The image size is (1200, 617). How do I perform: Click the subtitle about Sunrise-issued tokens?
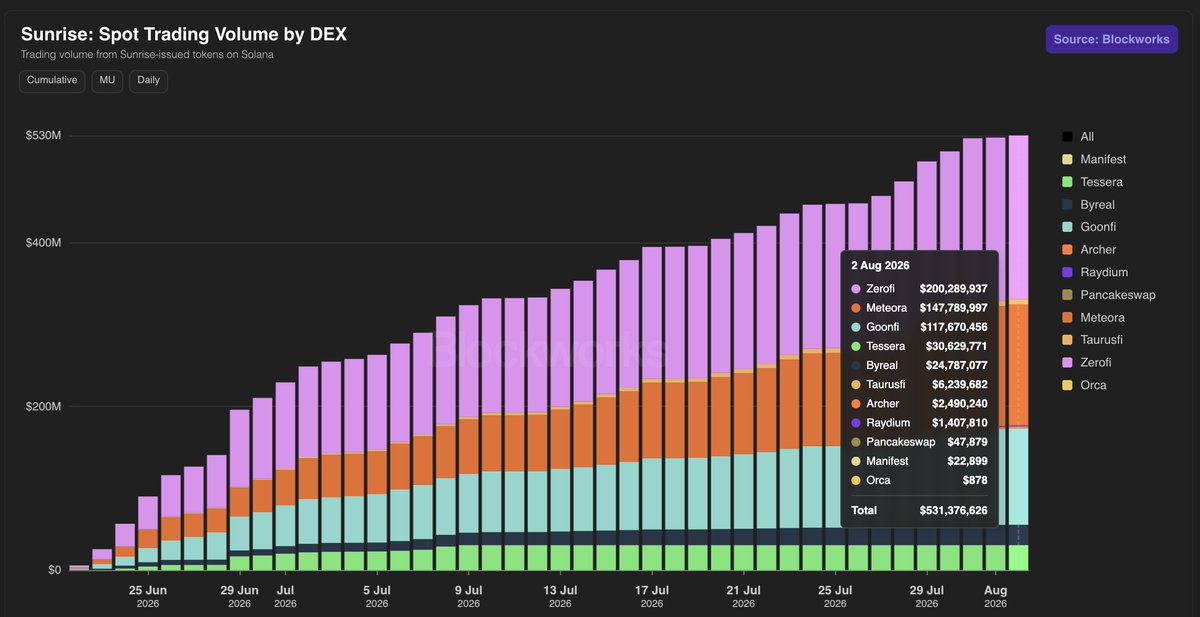pos(147,54)
